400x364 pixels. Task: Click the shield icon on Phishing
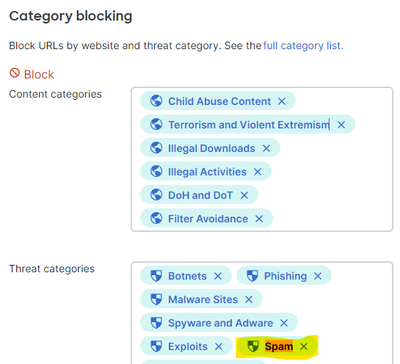click(x=252, y=276)
